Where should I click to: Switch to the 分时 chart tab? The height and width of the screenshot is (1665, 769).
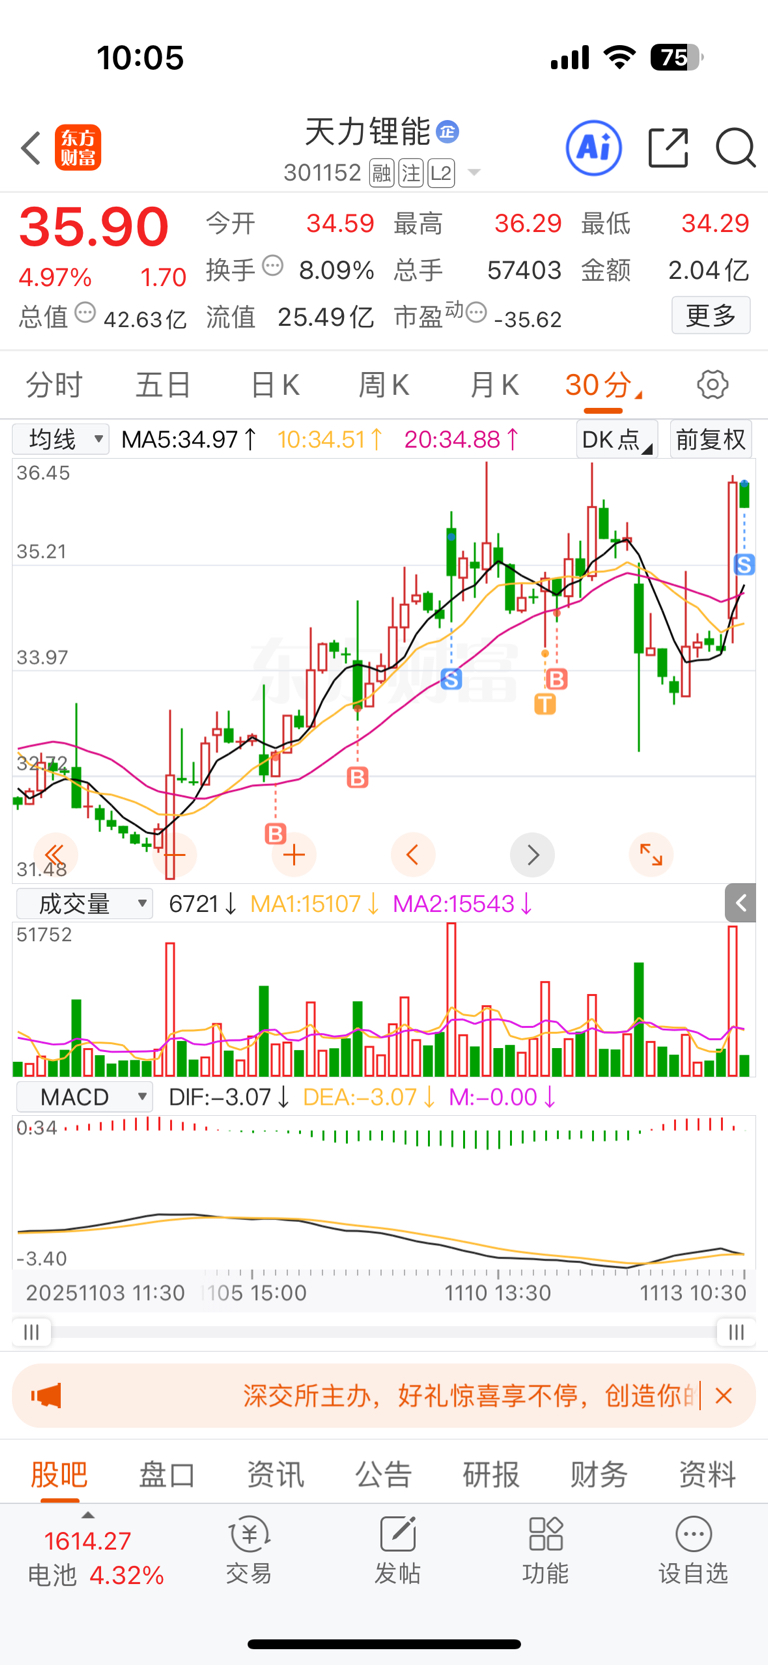pos(54,385)
